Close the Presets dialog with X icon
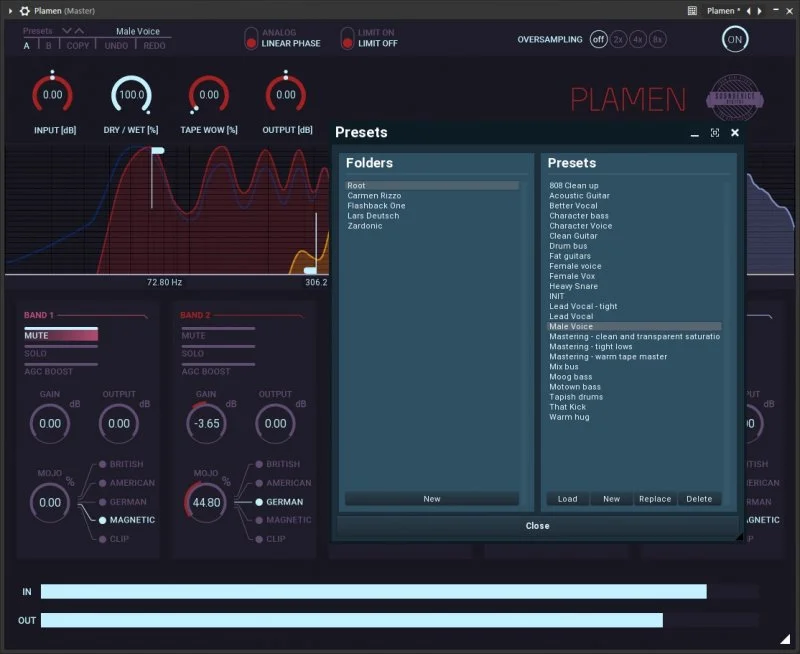Screen dimensions: 800x654 tap(735, 133)
